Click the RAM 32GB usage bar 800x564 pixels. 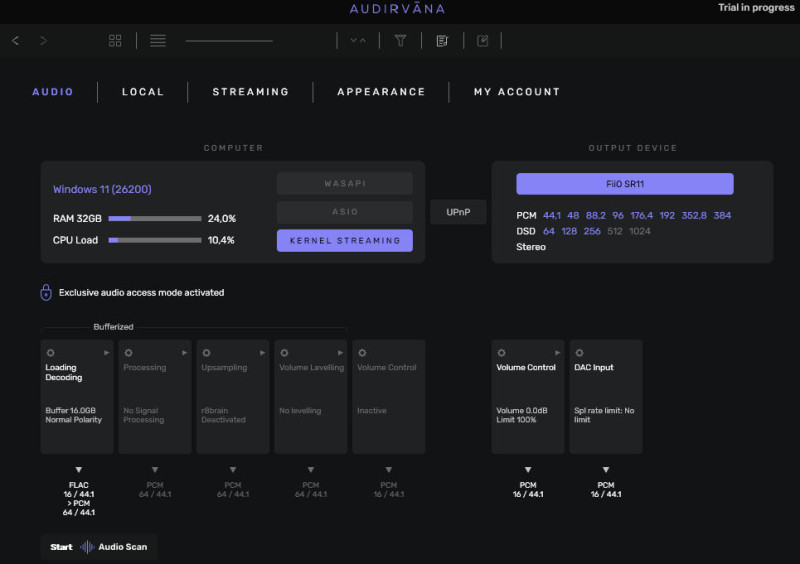pyautogui.click(x=155, y=218)
